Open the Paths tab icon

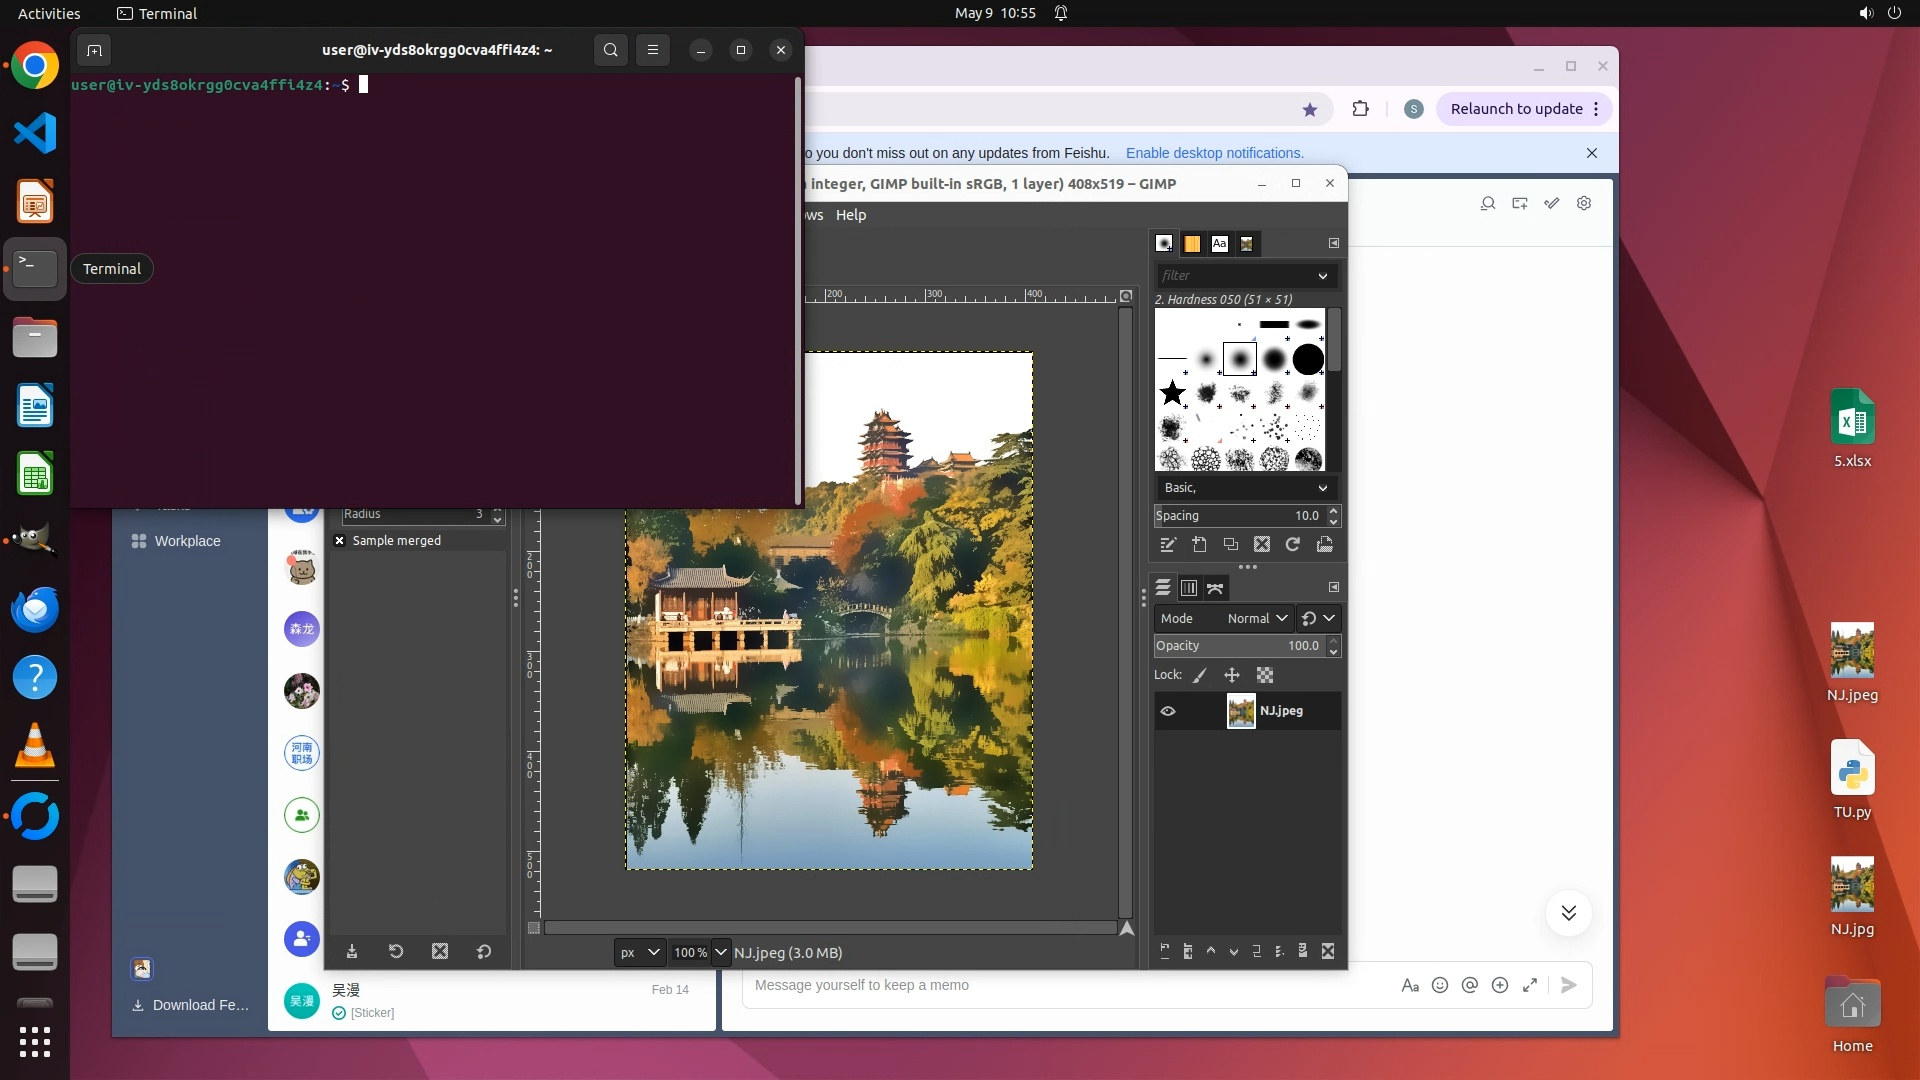click(x=1215, y=588)
